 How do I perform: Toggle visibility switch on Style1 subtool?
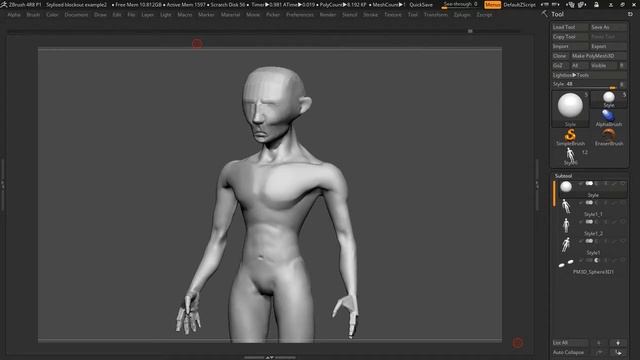589,241
